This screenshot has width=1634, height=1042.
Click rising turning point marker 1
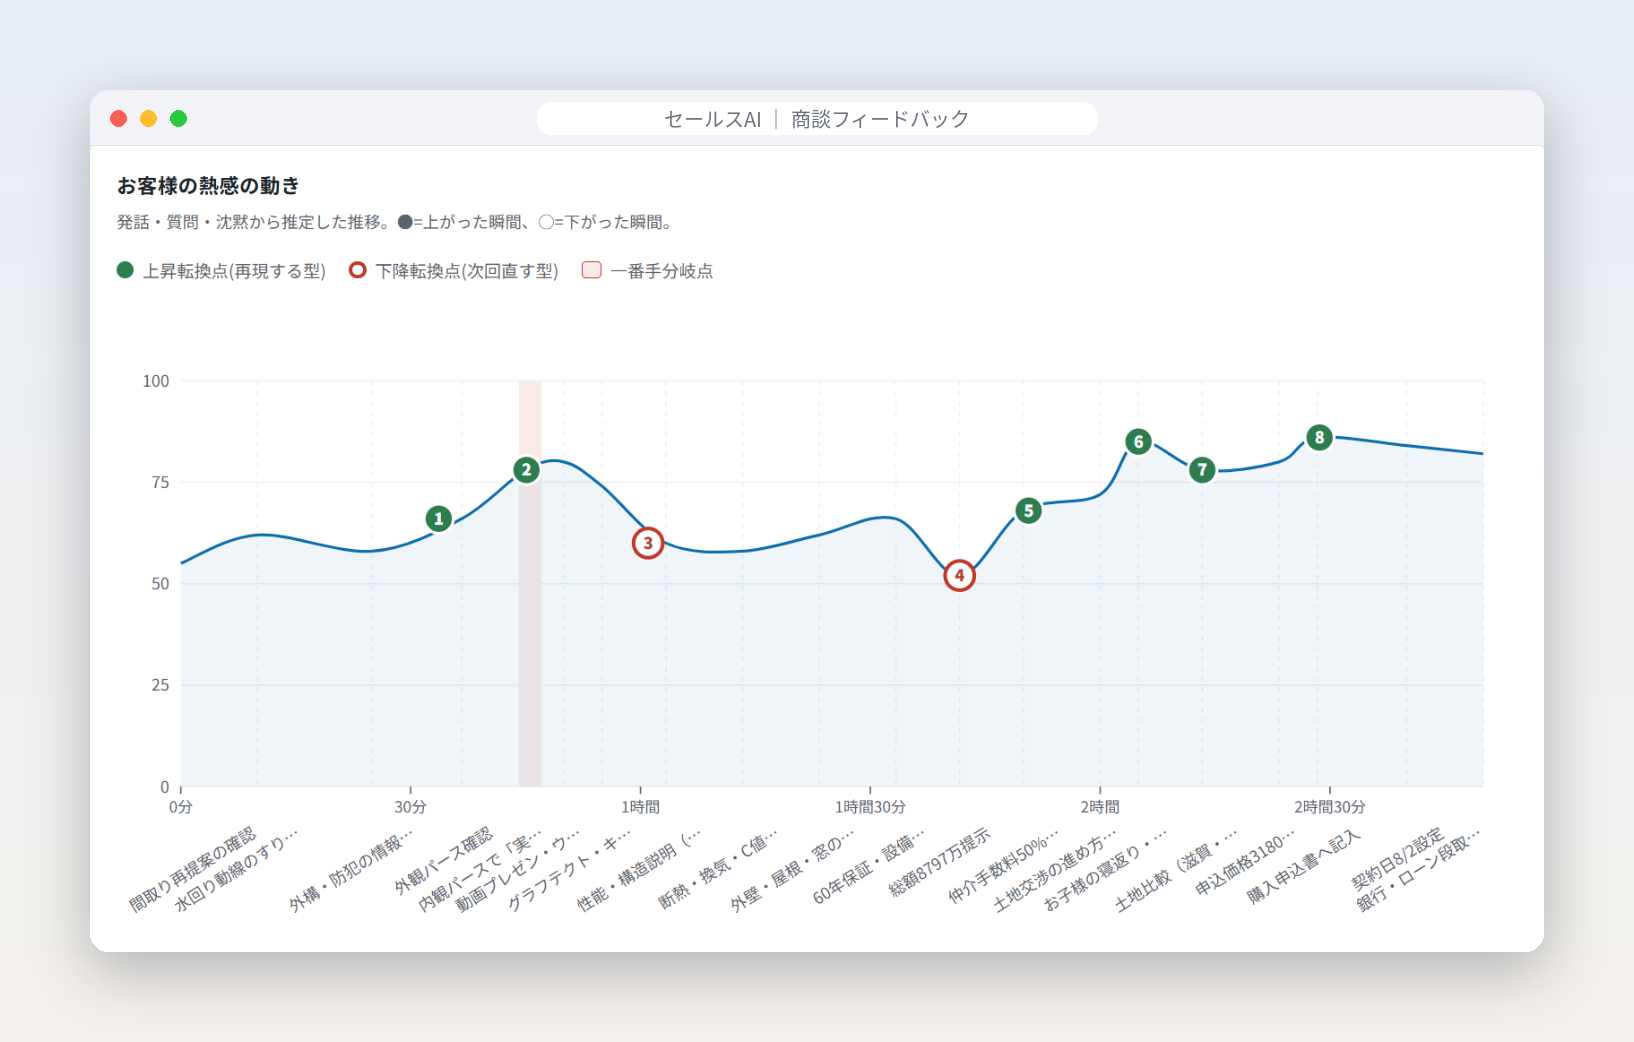click(438, 518)
